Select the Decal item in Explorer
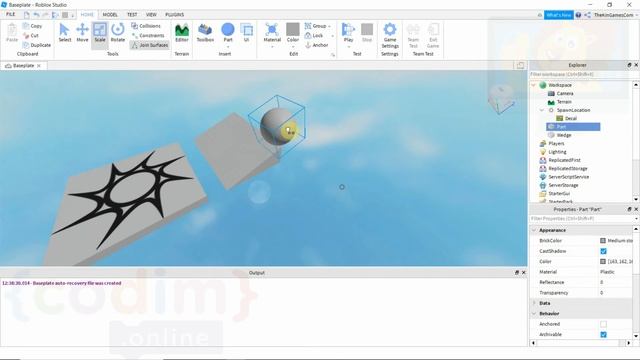 coord(571,118)
